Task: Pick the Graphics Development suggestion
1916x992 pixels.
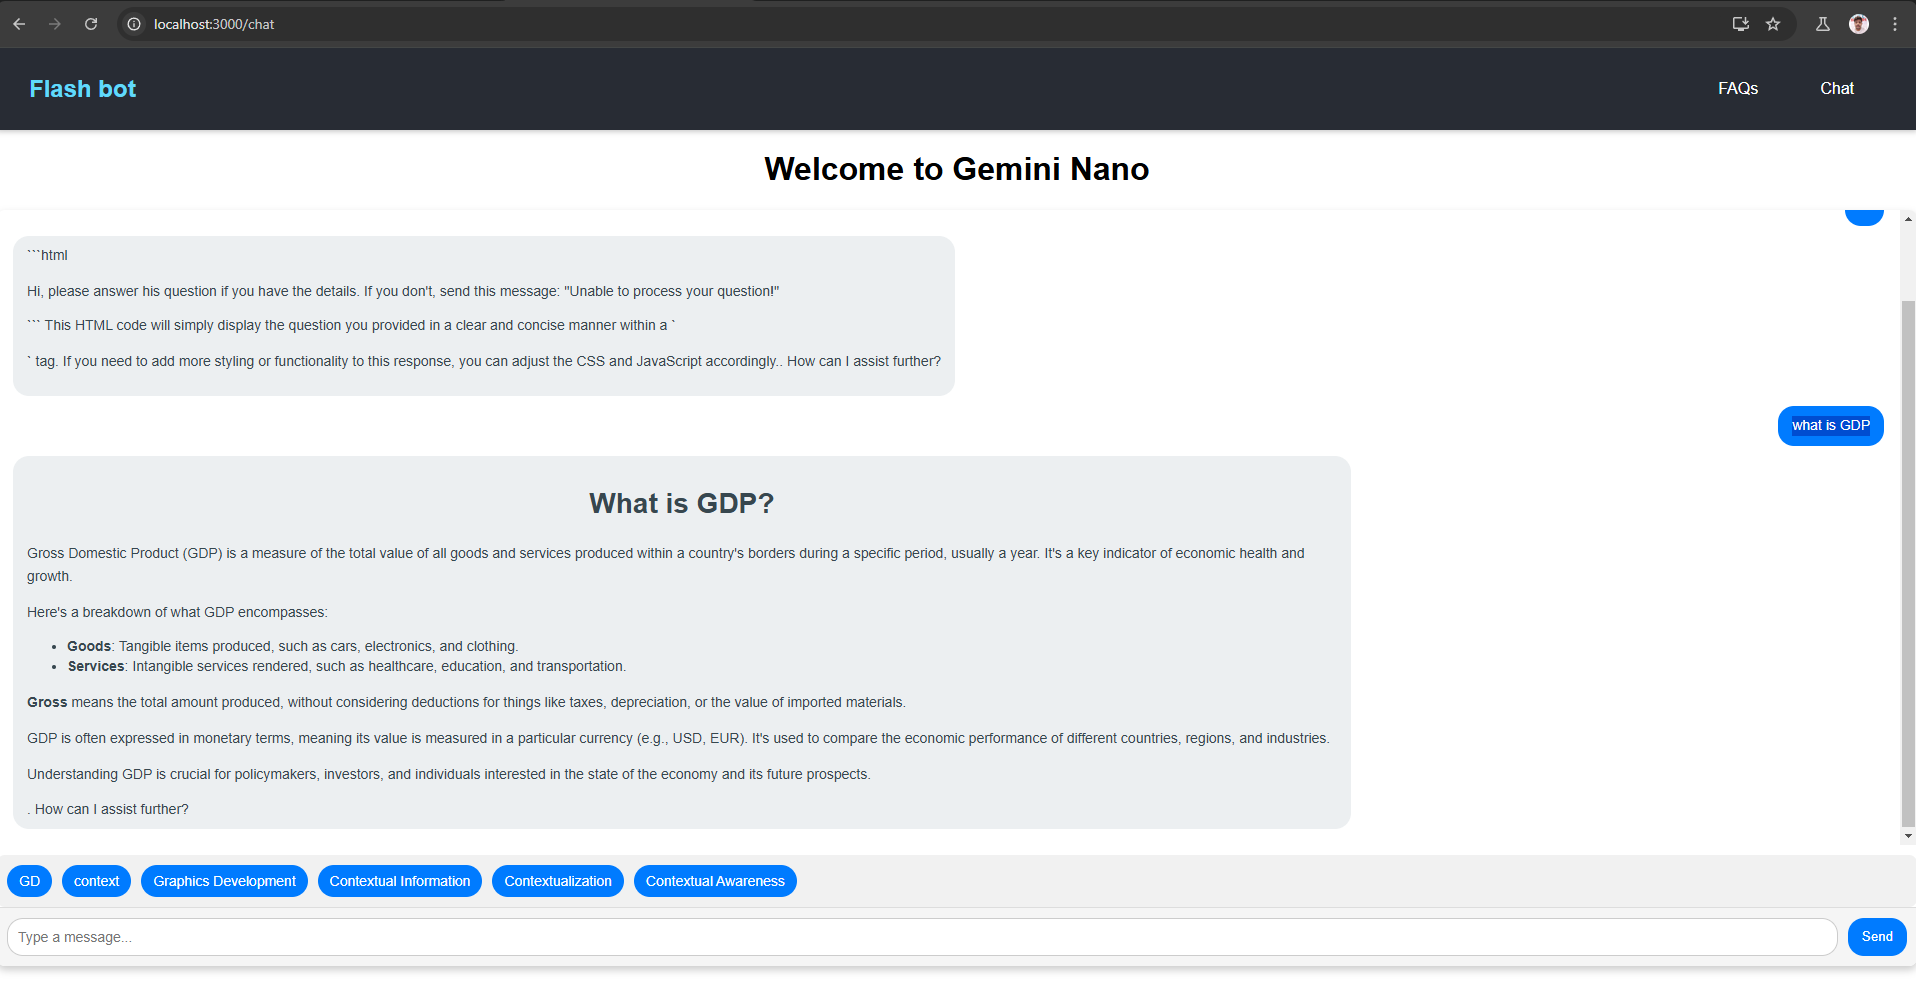Action: pos(224,881)
